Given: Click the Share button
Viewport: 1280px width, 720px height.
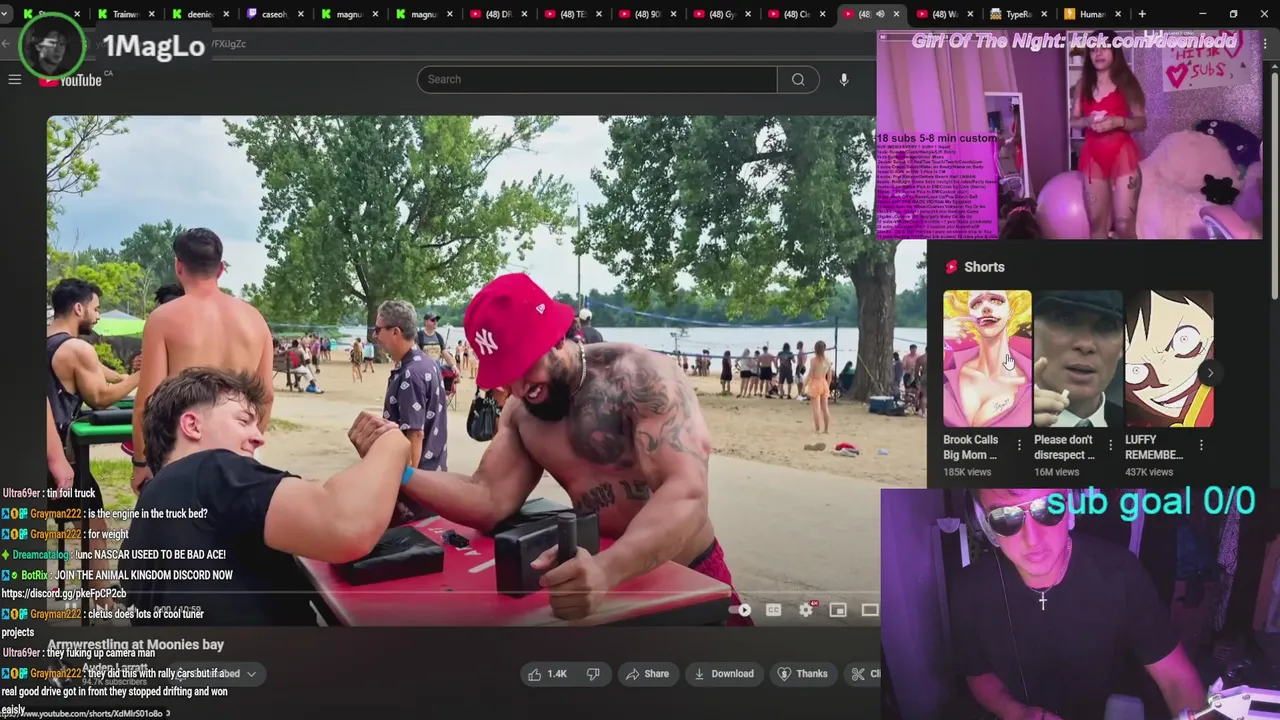Looking at the screenshot, I should (647, 674).
